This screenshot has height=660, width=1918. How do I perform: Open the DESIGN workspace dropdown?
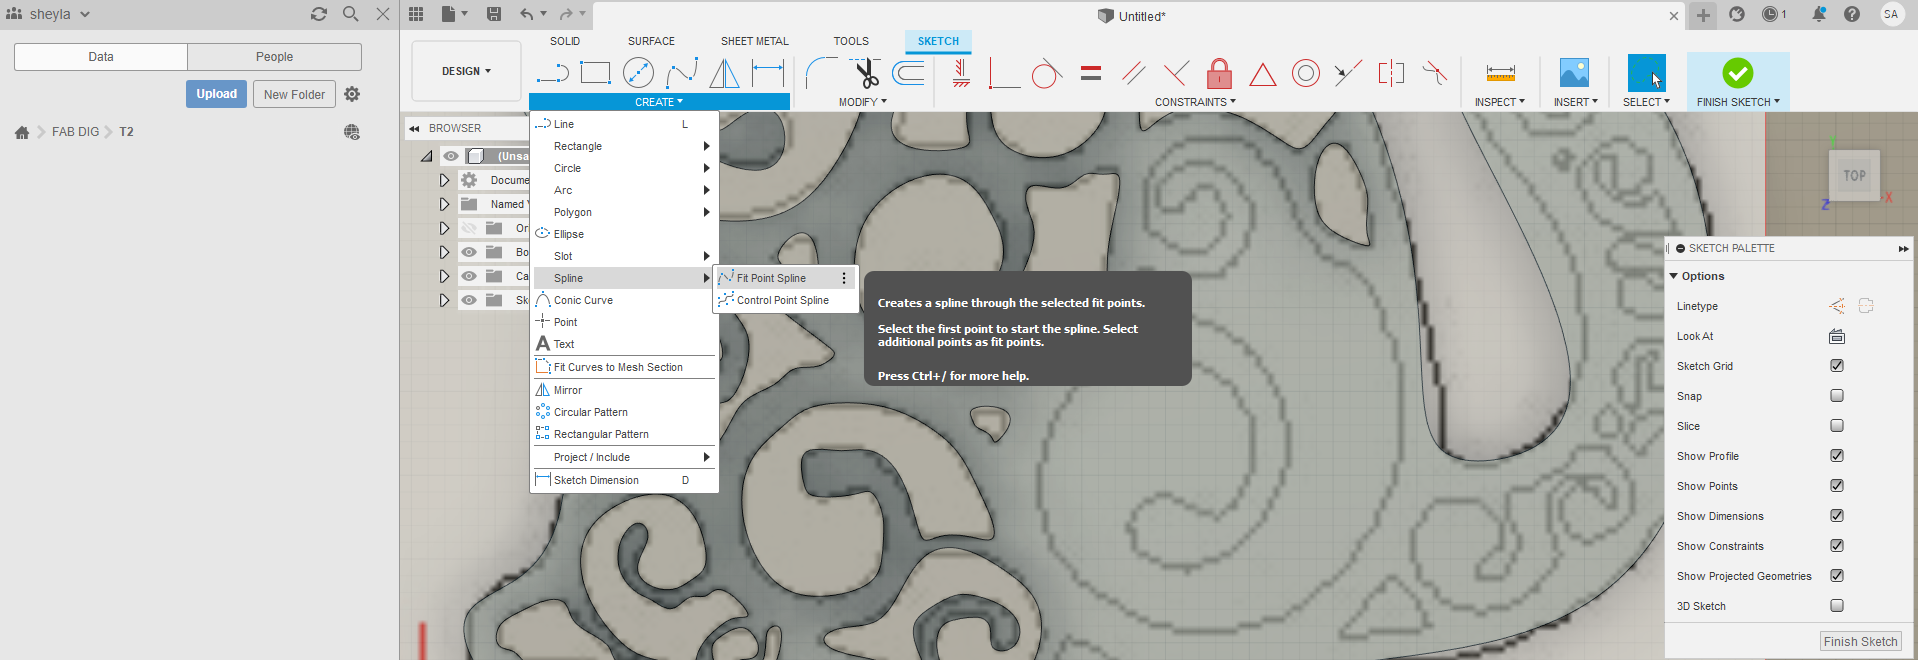pyautogui.click(x=466, y=71)
